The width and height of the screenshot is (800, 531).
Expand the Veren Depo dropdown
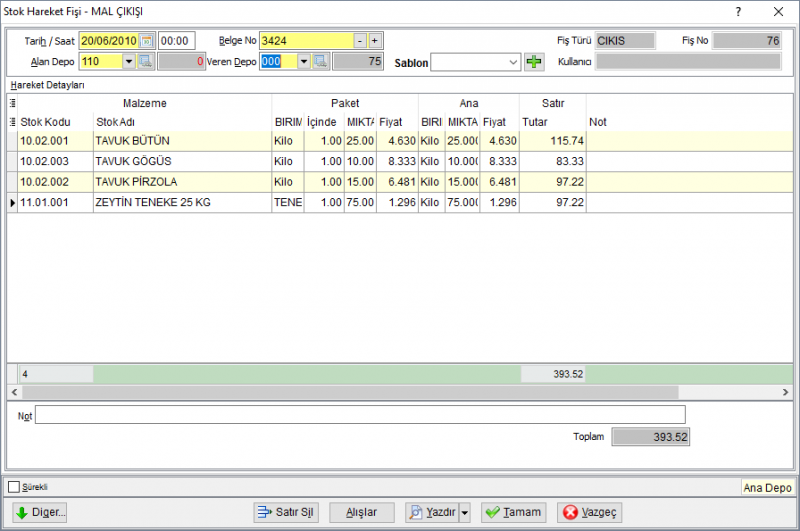pyautogui.click(x=304, y=62)
